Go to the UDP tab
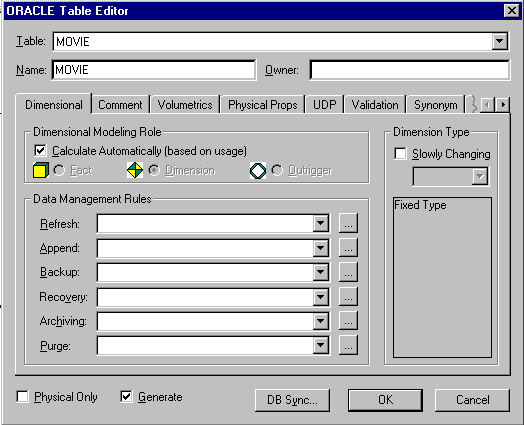Screen dimensions: 524x425 [324, 105]
